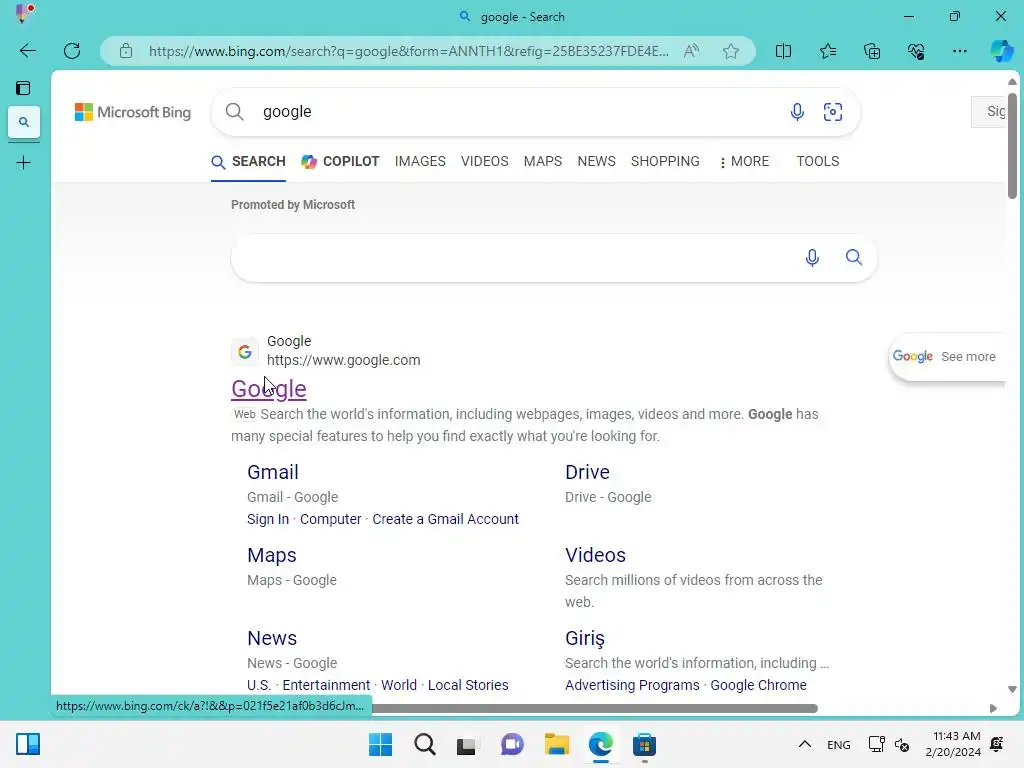Click the Google favicon beside result
The image size is (1024, 768).
(245, 352)
